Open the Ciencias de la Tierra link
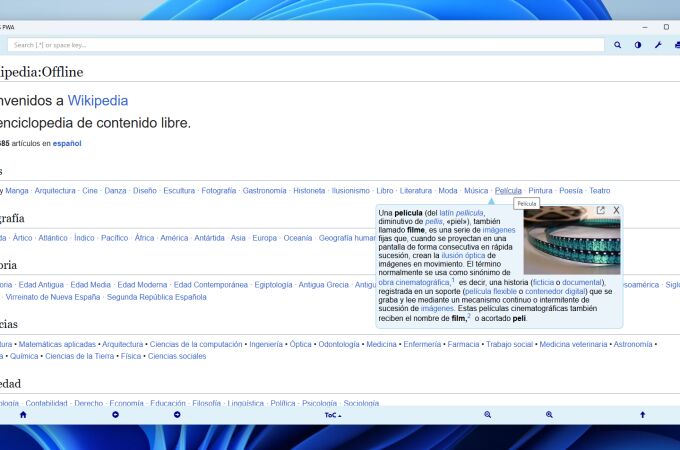 pyautogui.click(x=79, y=356)
